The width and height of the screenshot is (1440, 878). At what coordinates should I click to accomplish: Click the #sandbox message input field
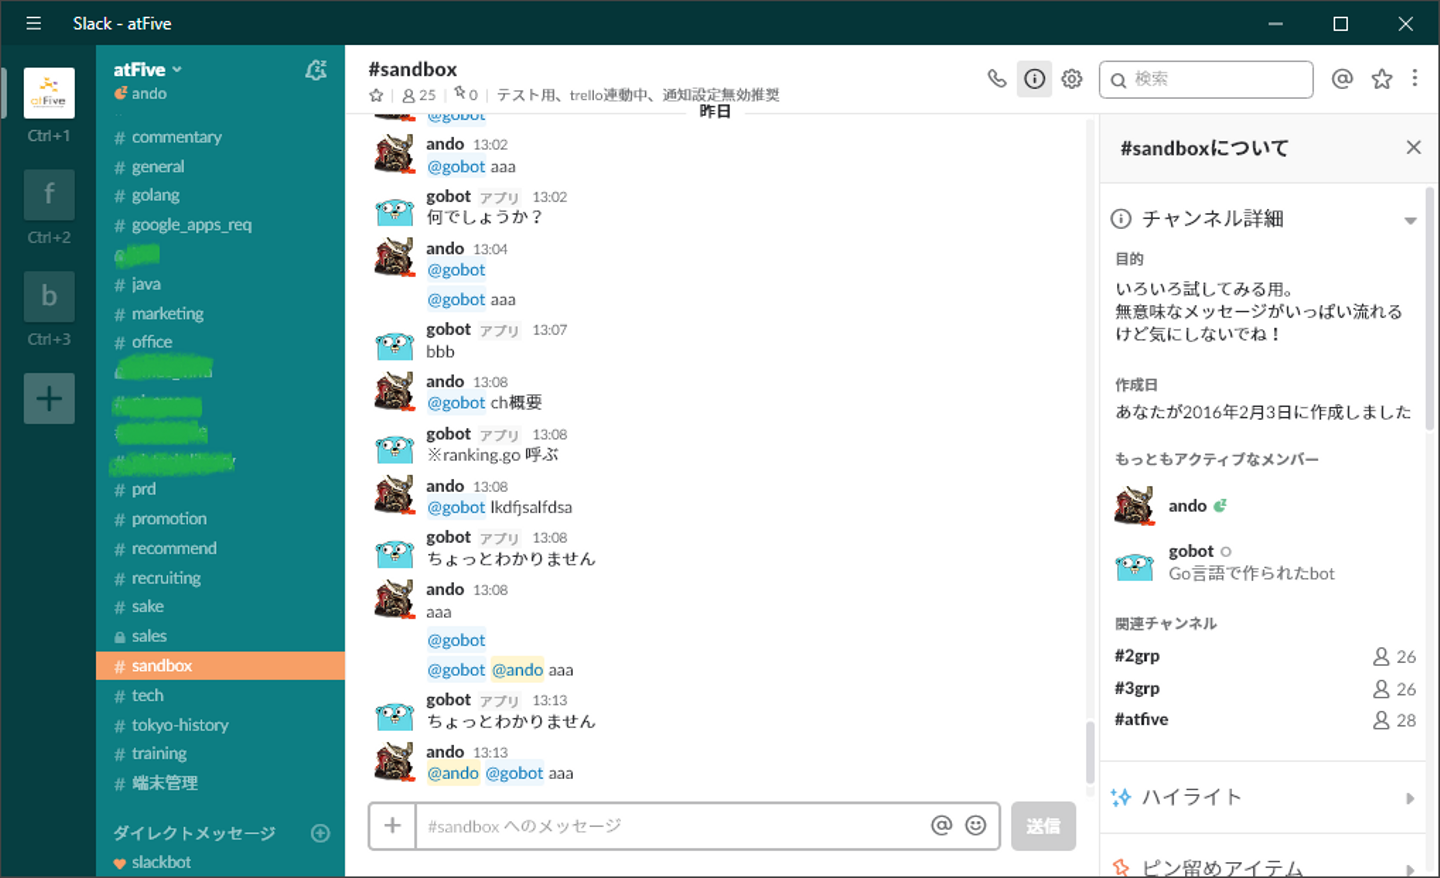coord(670,826)
